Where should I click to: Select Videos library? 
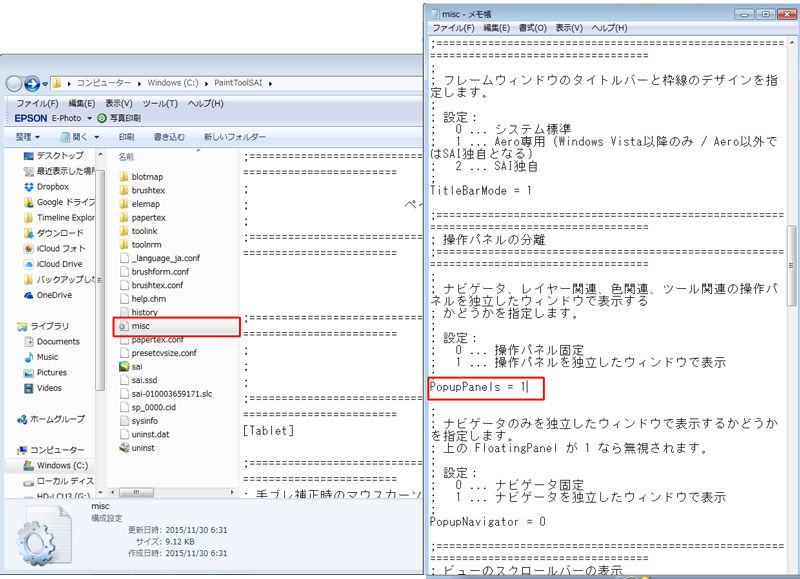(x=43, y=388)
